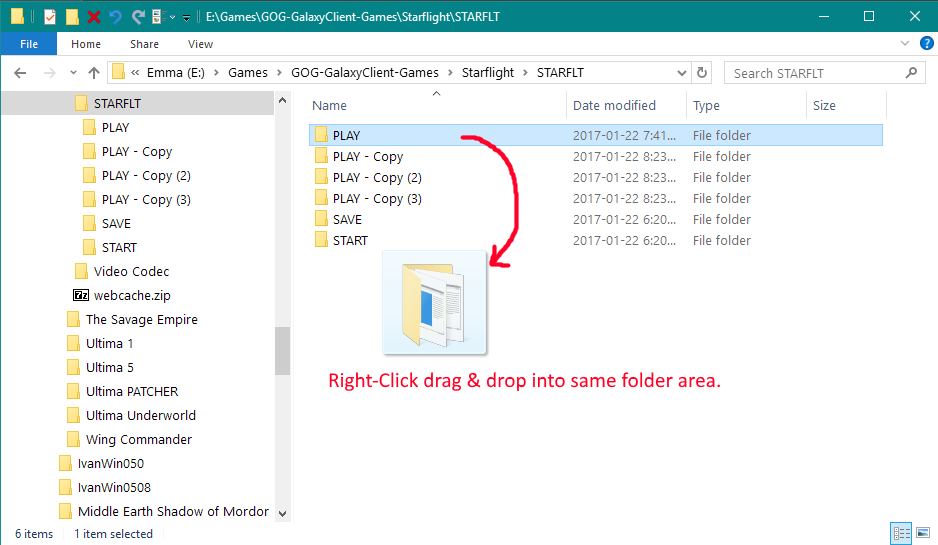Sort files by Name column
938x545 pixels.
click(x=329, y=106)
